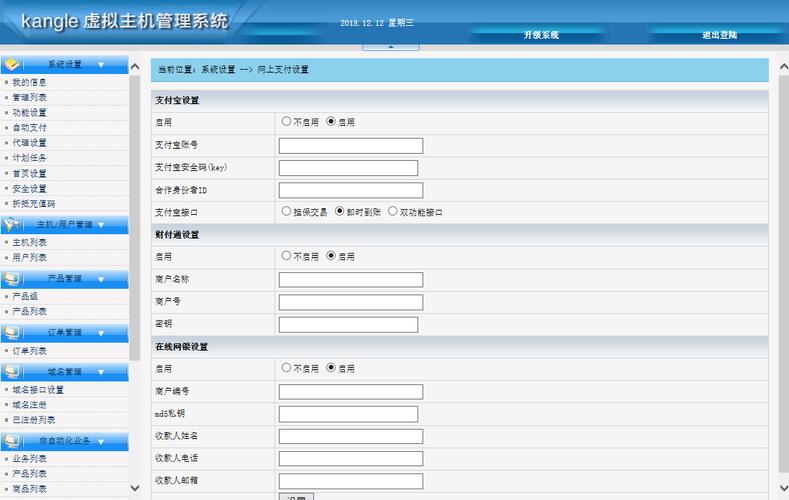Image resolution: width=789 pixels, height=500 pixels.
Task: Click the 产品管理 section monitor icon
Action: tap(12, 278)
